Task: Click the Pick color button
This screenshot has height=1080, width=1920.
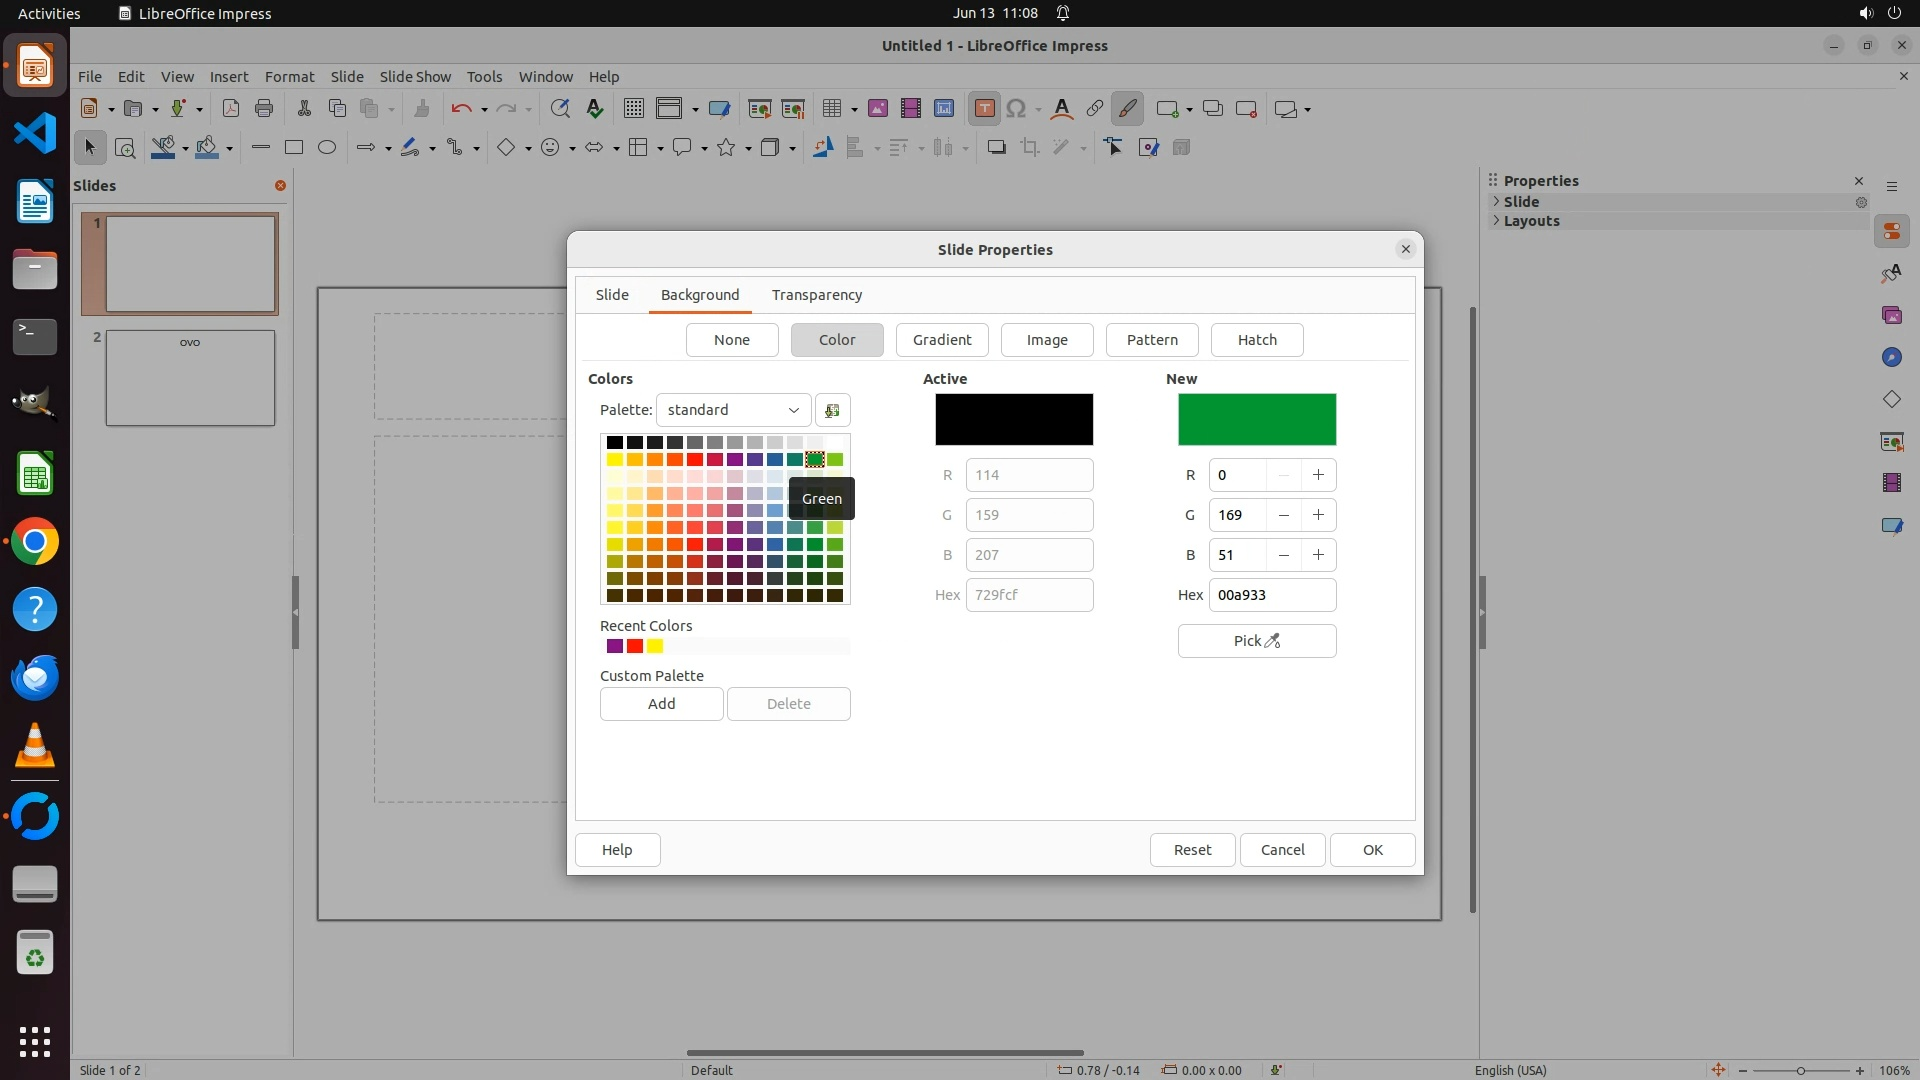Action: coord(1256,641)
